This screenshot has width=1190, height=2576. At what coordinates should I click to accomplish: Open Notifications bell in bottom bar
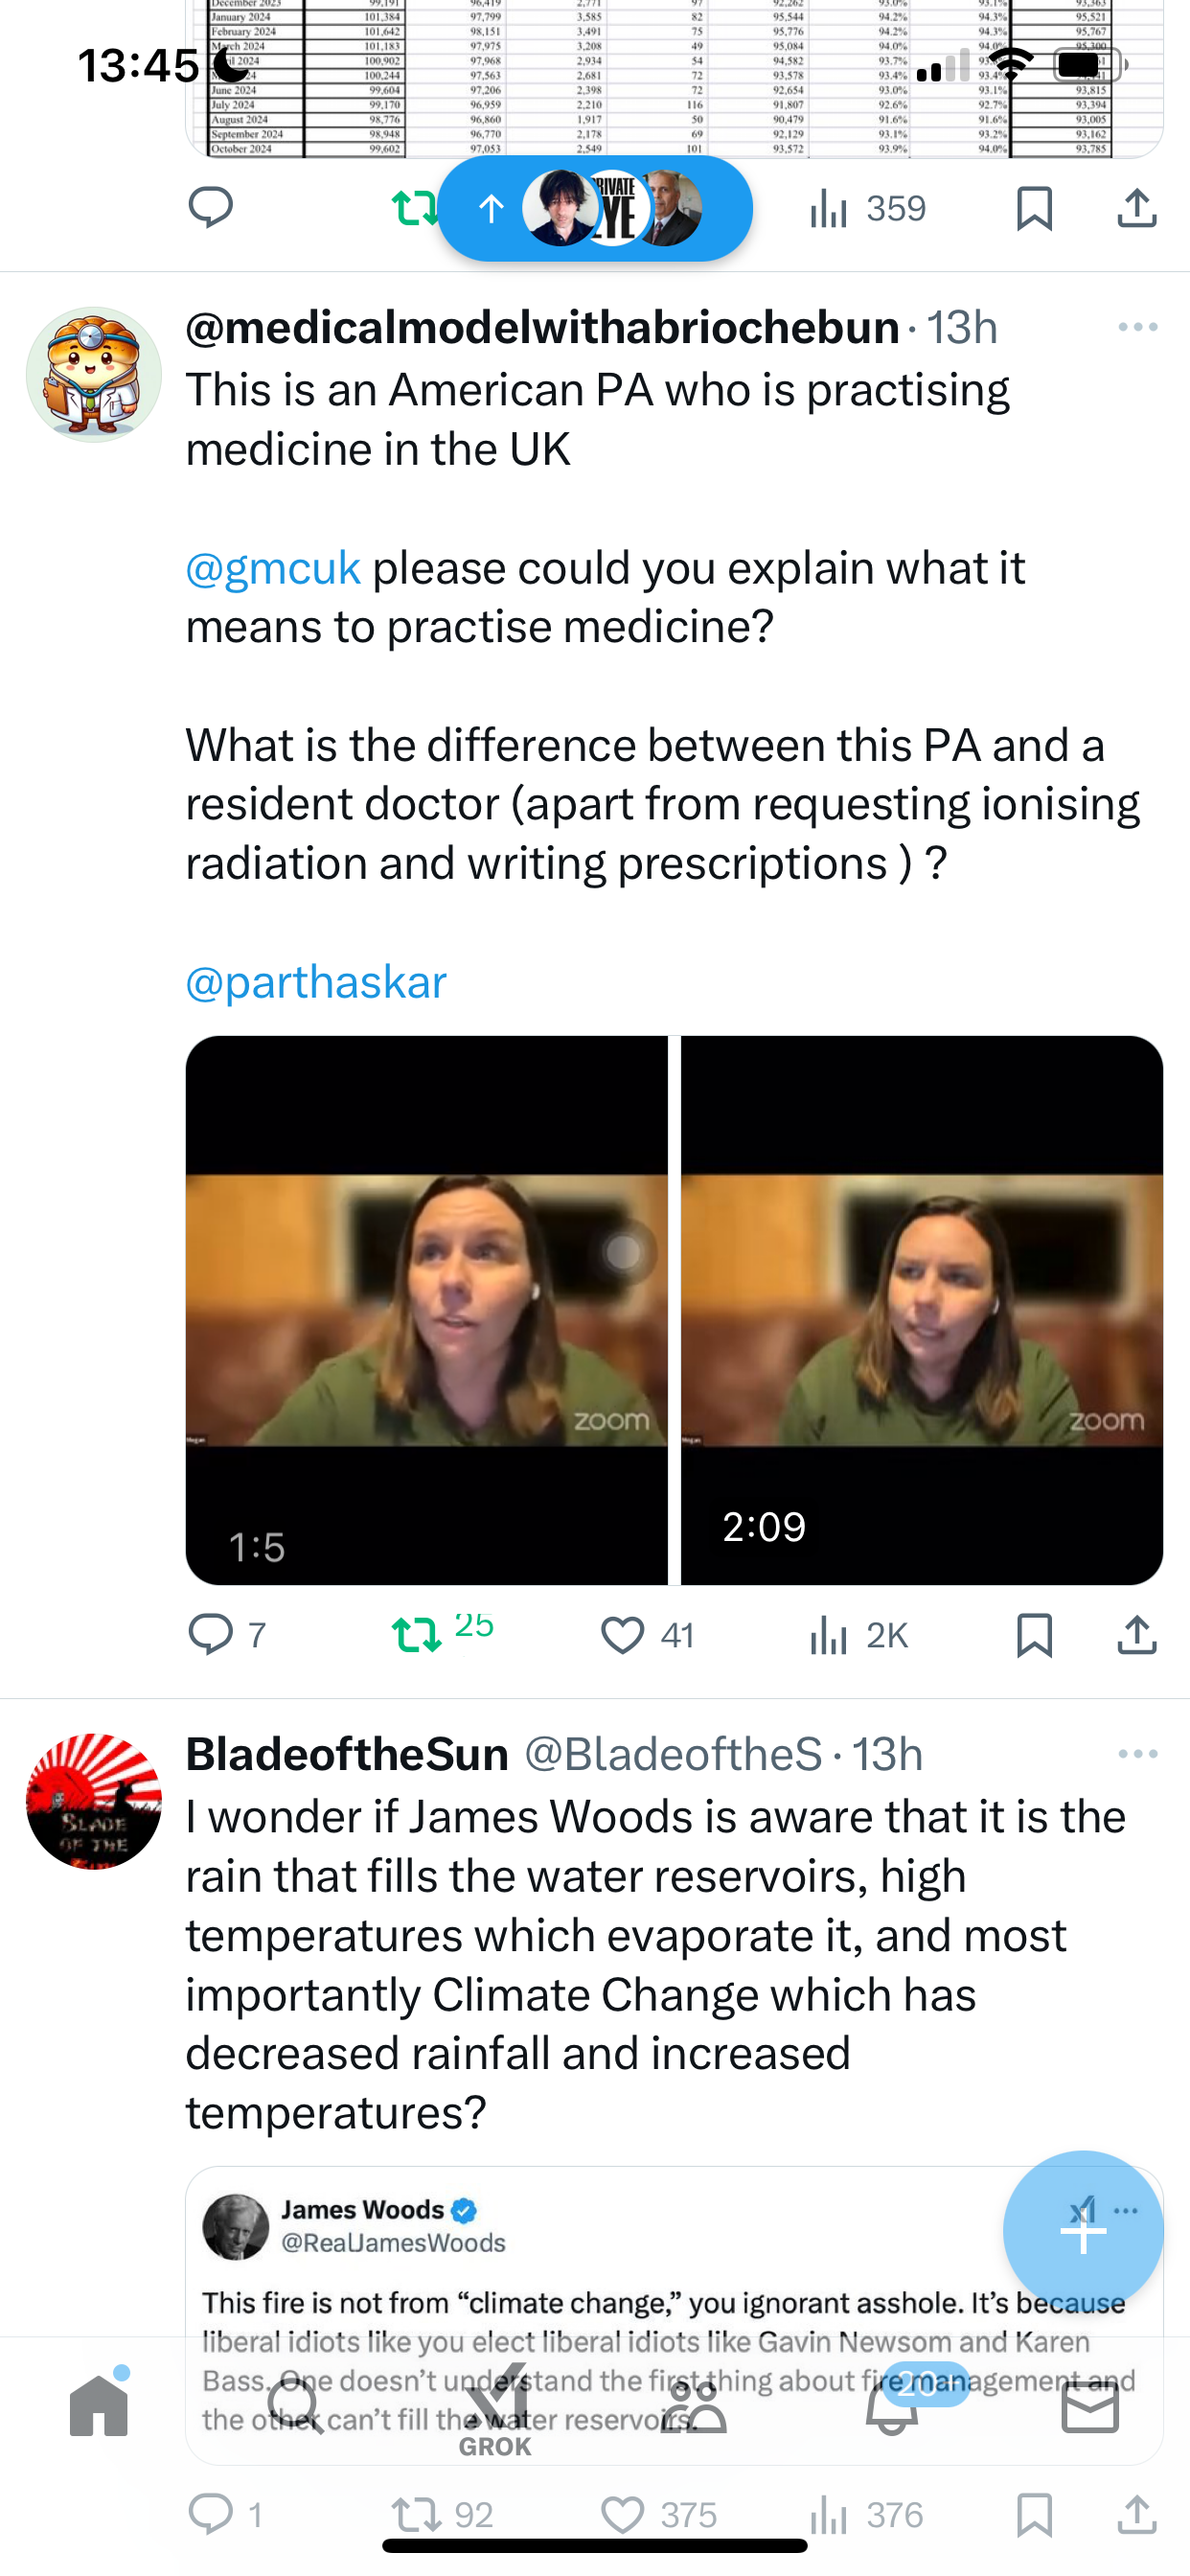pos(892,2405)
